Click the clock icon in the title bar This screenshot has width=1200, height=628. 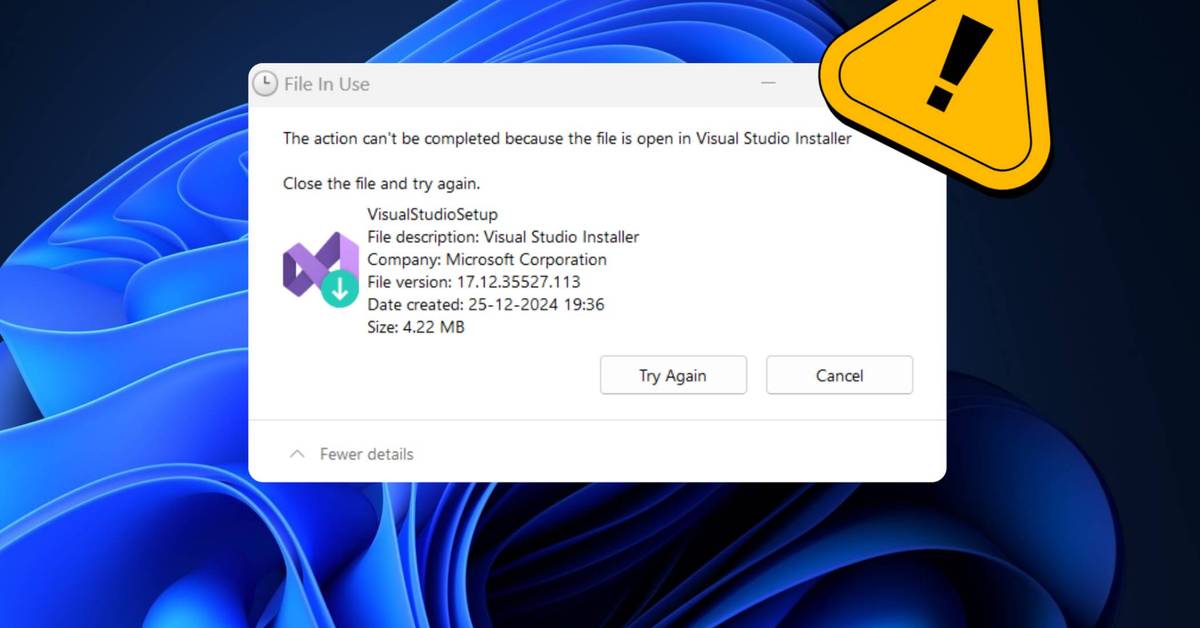pos(265,84)
